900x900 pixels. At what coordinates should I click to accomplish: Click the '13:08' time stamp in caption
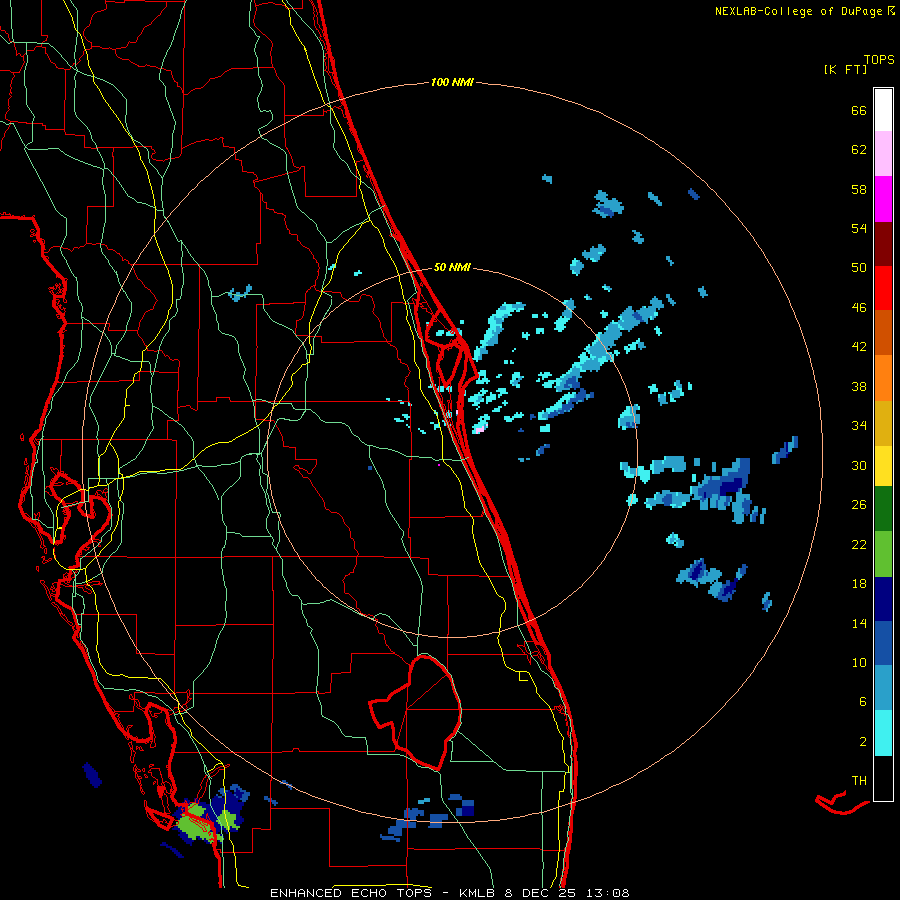[608, 893]
